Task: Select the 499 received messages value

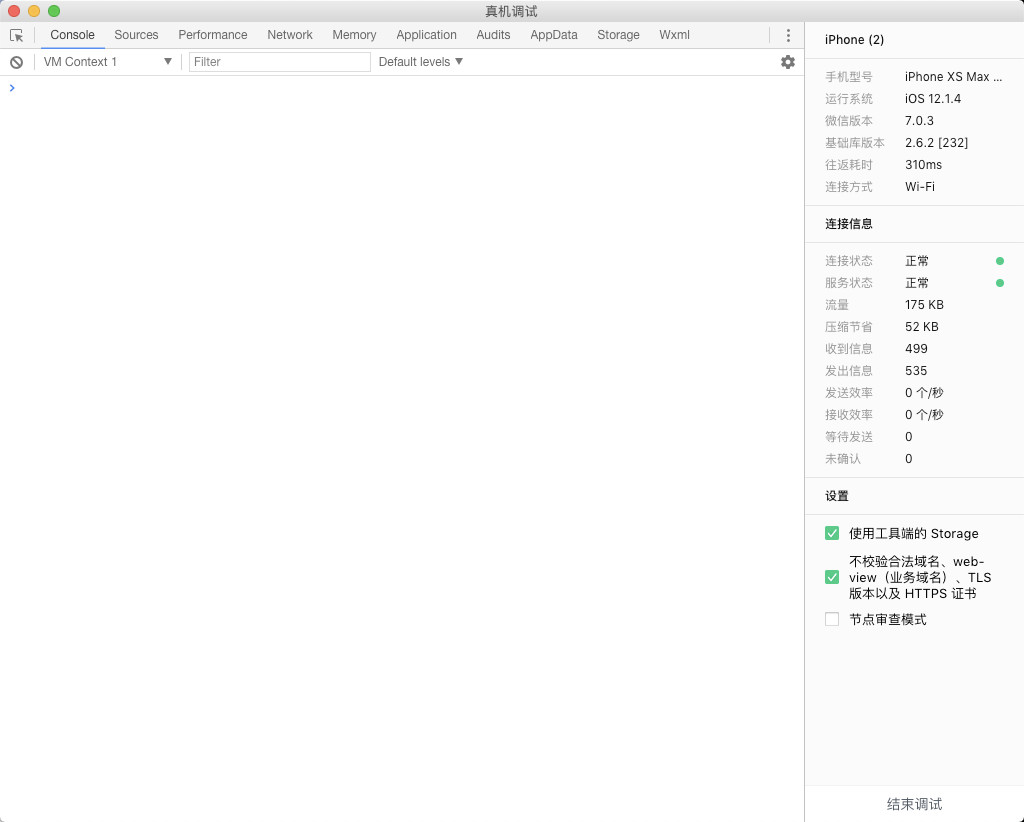Action: (x=916, y=349)
